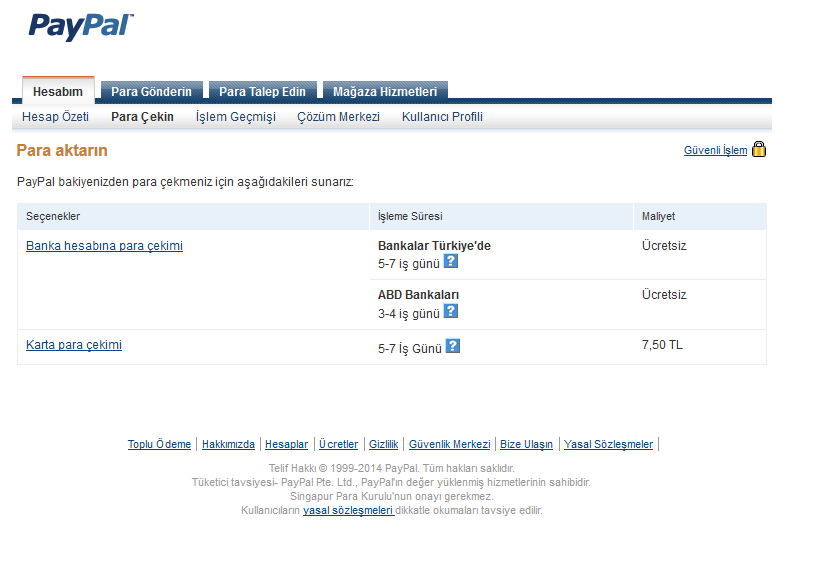Click the Singapur Para Kurulu'nun onayı gerekmez line
The image size is (825, 563).
tap(391, 496)
